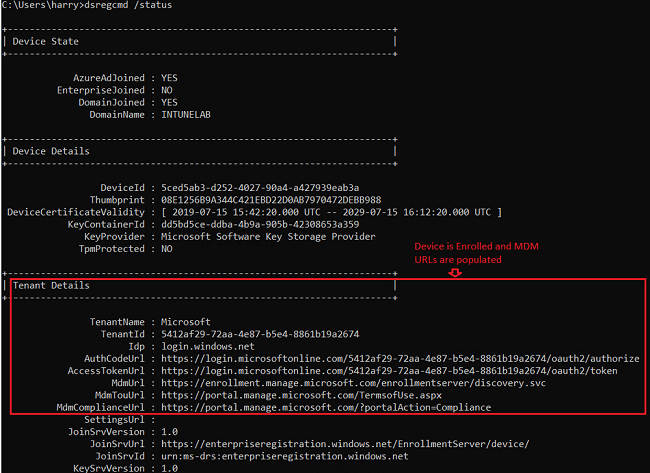
Task: Click the Thumbprint hash value
Action: (x=271, y=200)
